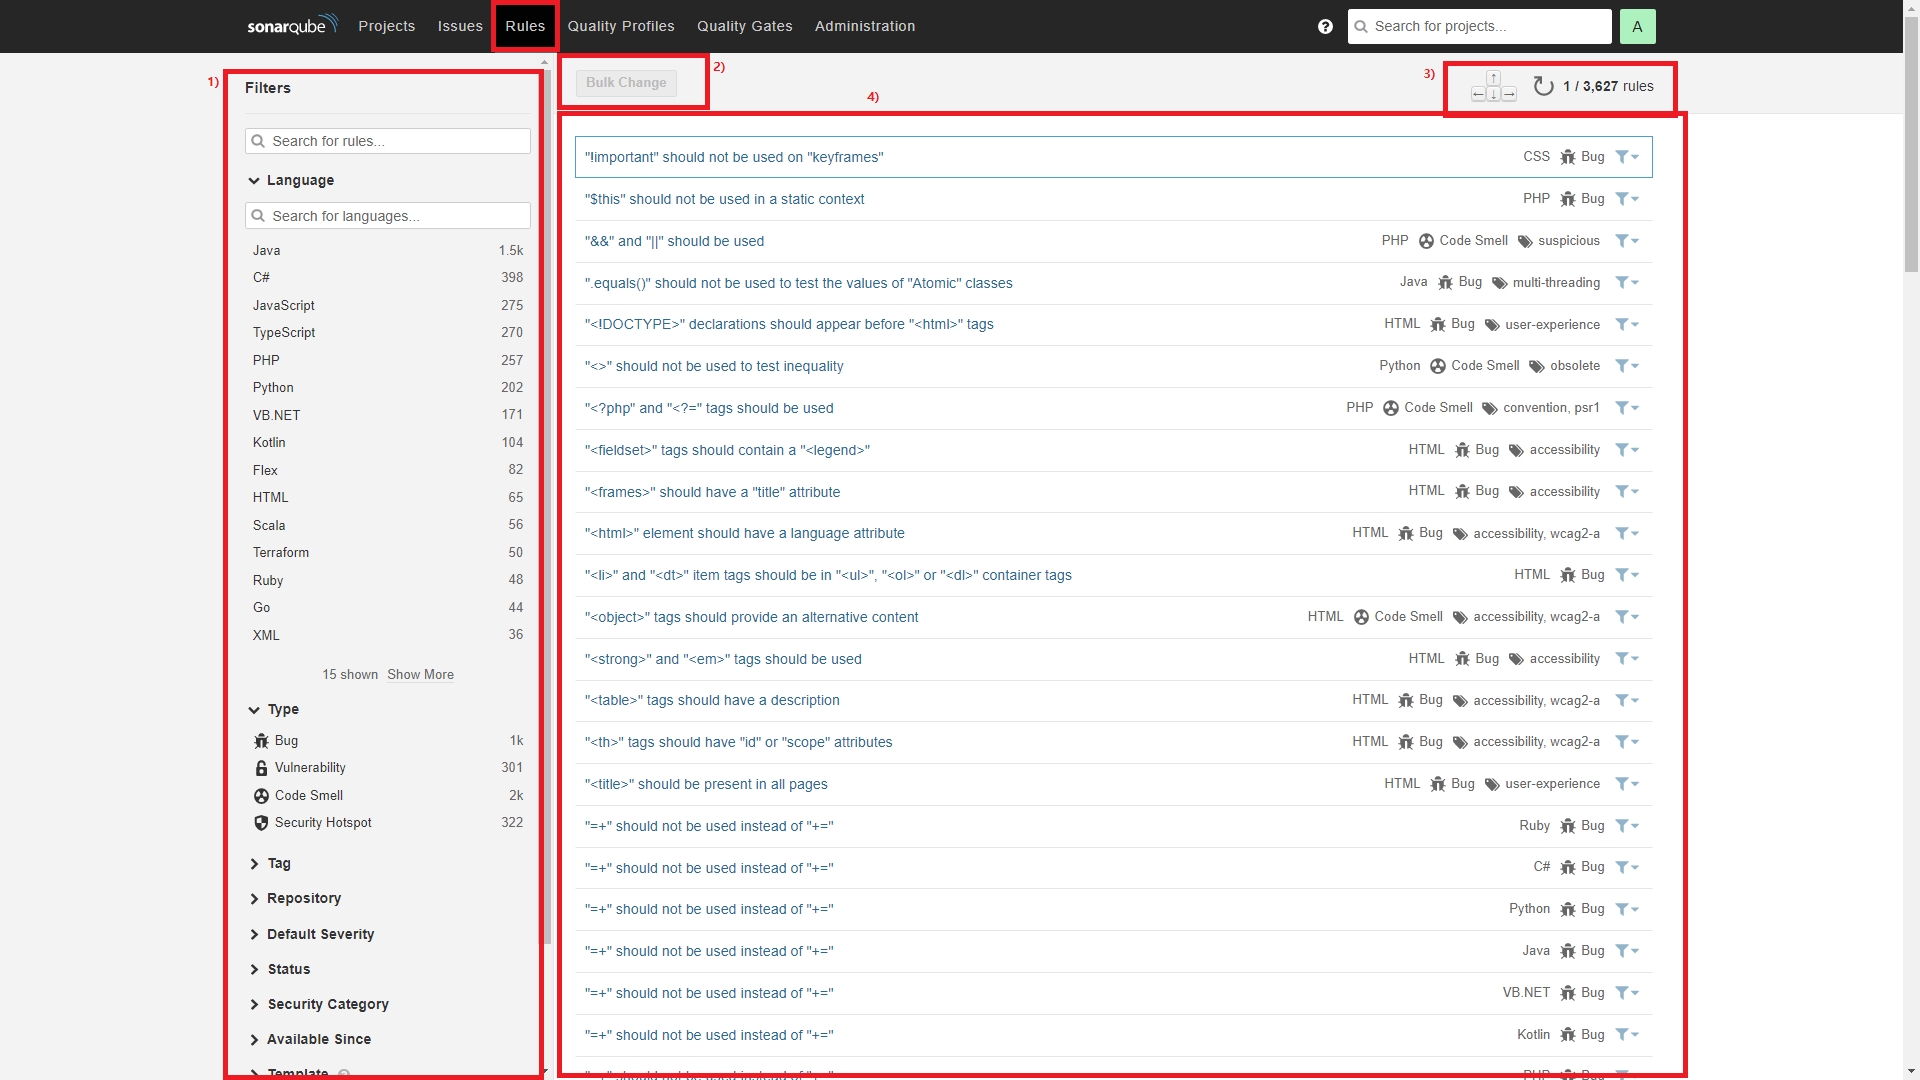The width and height of the screenshot is (1920, 1080).
Task: Click the Bulk Change button
Action: (626, 83)
